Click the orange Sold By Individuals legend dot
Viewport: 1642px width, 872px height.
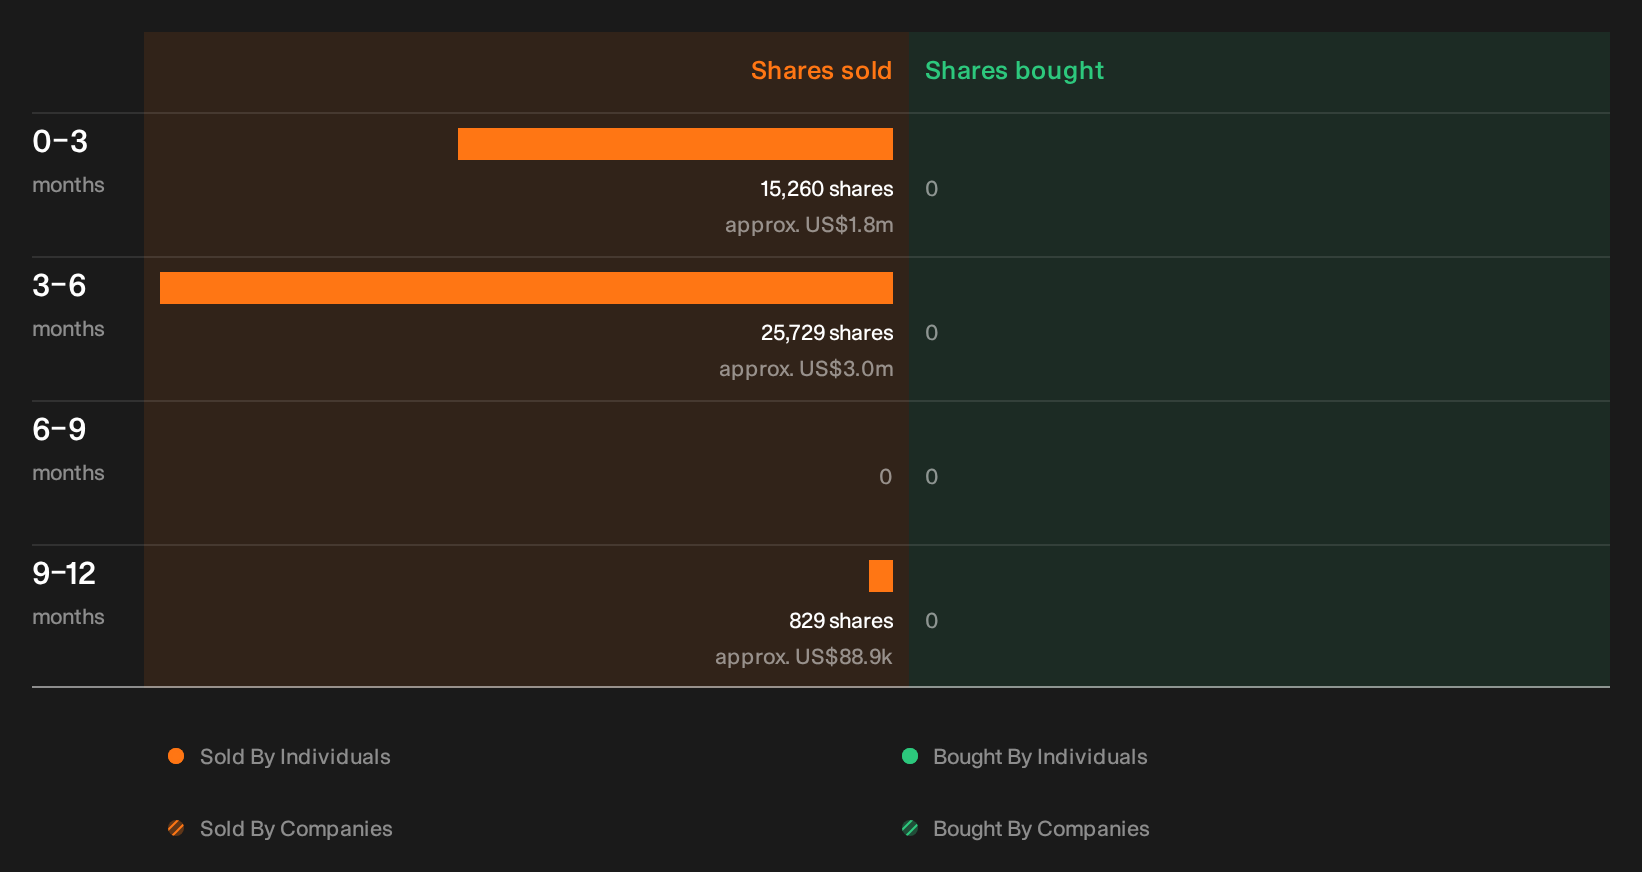(x=176, y=756)
